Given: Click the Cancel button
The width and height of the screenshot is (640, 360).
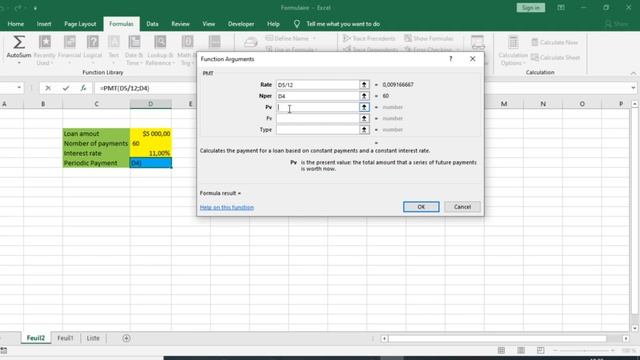Looking at the screenshot, I should click(x=462, y=207).
